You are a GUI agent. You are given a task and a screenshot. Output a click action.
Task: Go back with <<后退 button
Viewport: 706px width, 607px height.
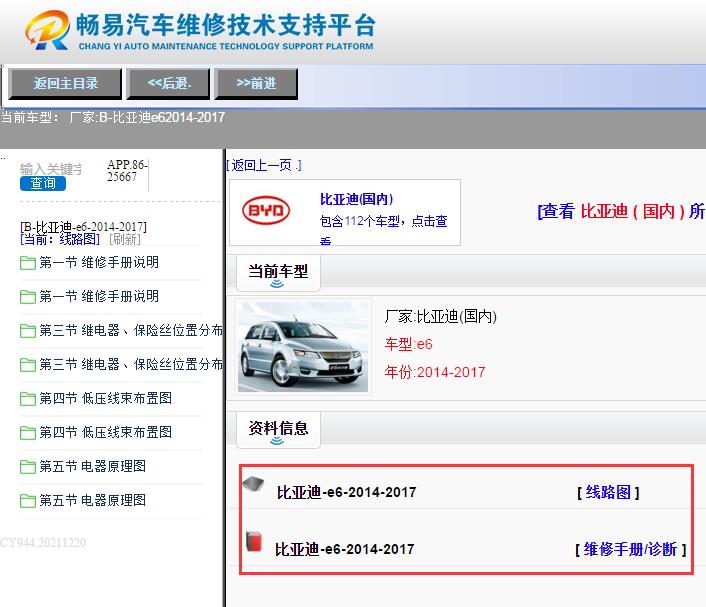tap(168, 83)
